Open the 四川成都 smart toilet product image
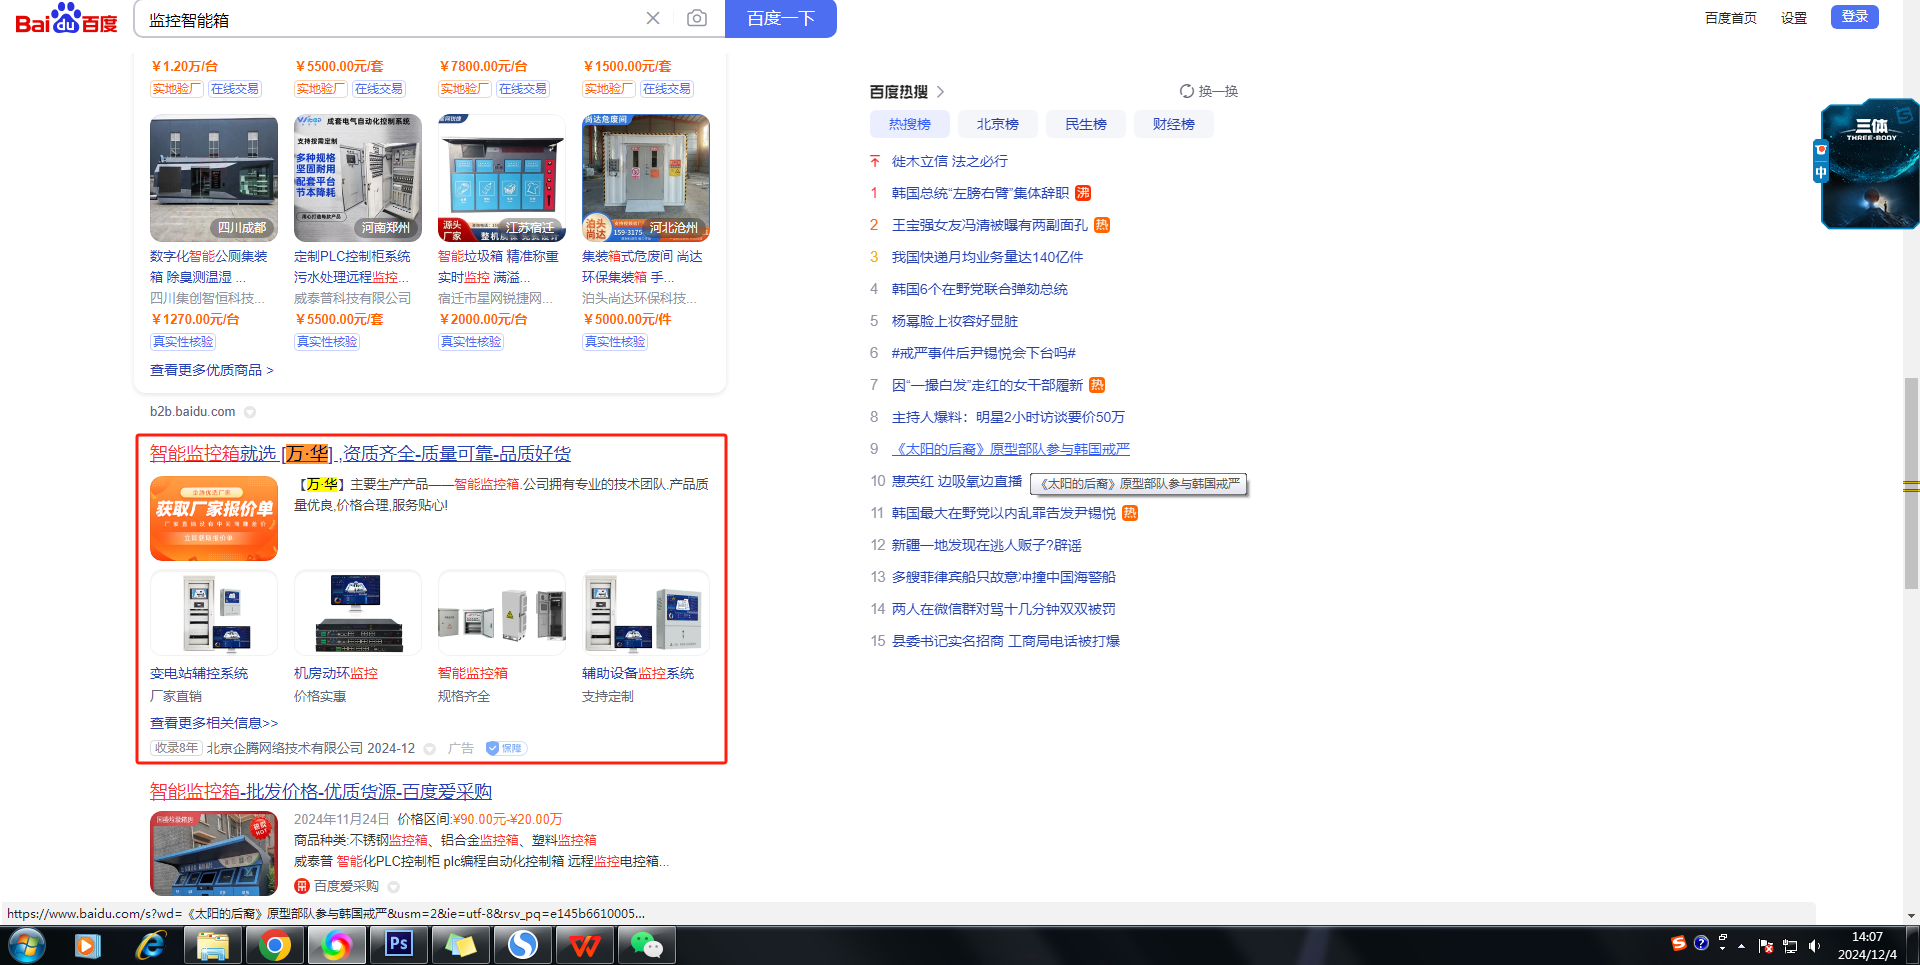Viewport: 1920px width, 965px height. point(214,178)
